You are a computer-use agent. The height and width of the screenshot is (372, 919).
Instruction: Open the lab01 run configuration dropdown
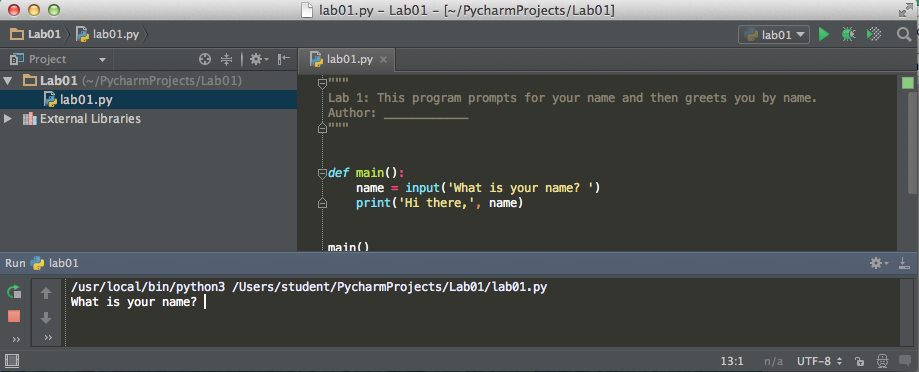click(774, 35)
